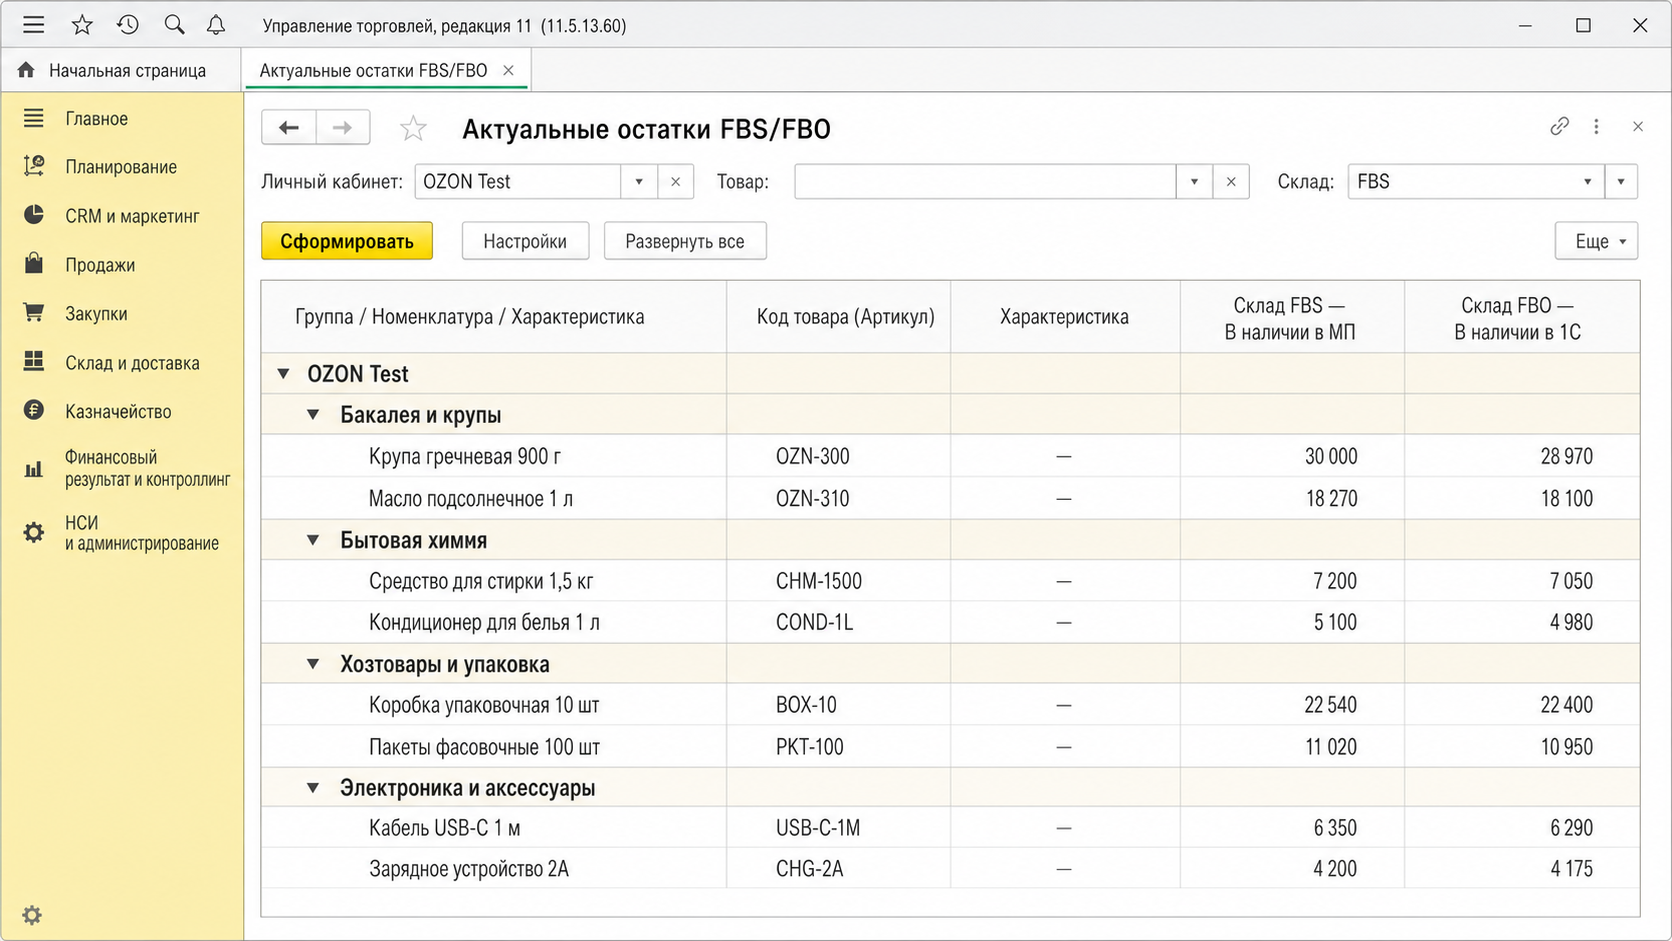Viewport: 1672px width, 941px height.
Task: Click the Характеристика column header
Action: point(1064,317)
